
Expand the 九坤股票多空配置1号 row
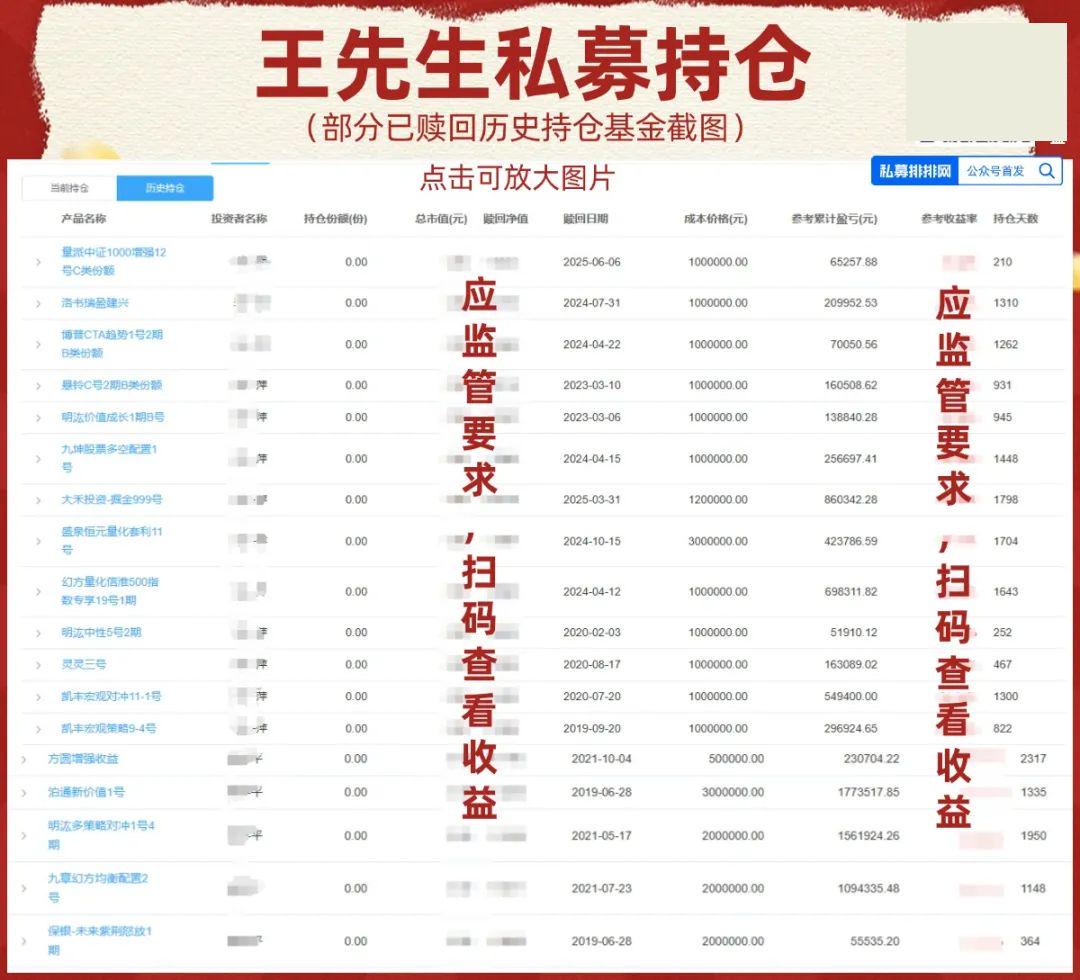pyautogui.click(x=39, y=459)
